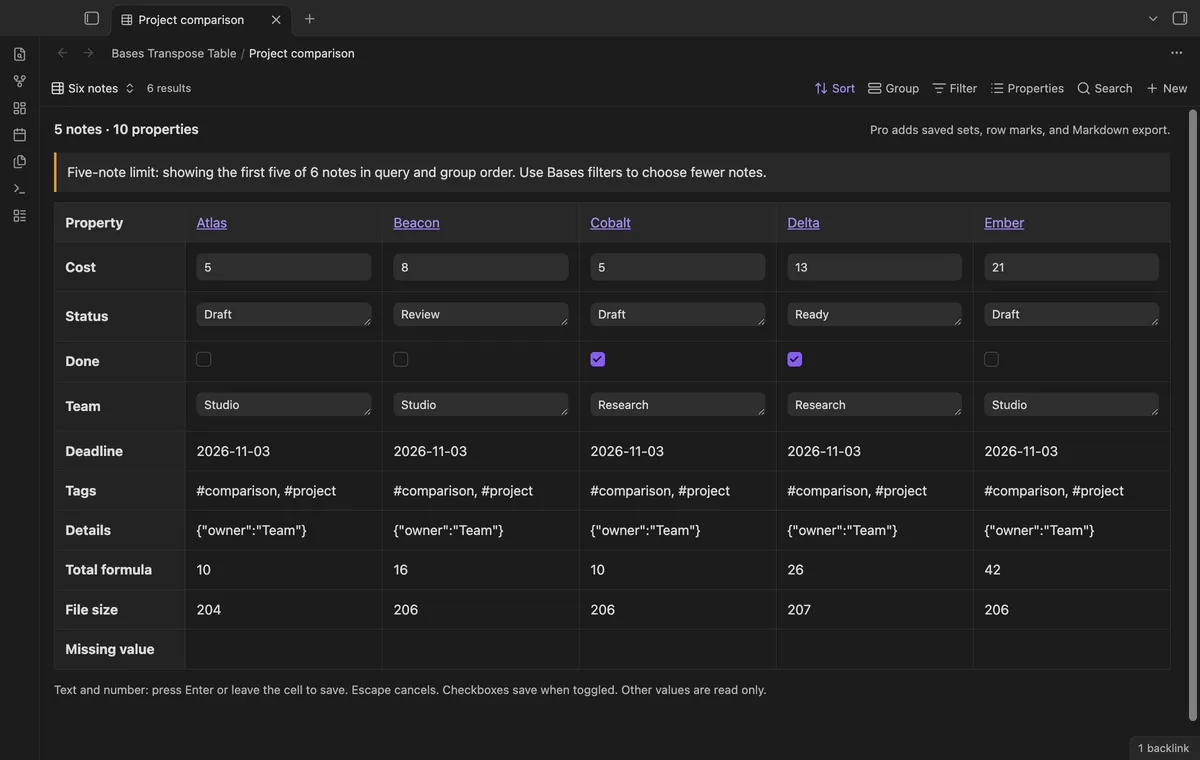Click the Property column header
The image size is (1200, 760).
tap(94, 223)
